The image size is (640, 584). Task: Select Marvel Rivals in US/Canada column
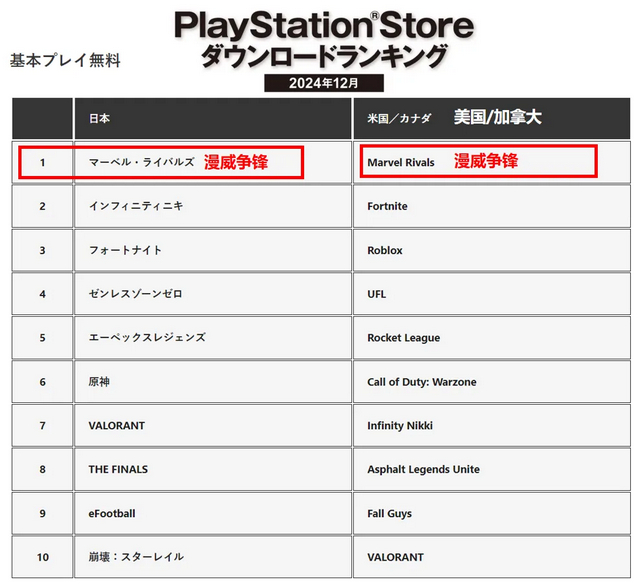pos(400,162)
